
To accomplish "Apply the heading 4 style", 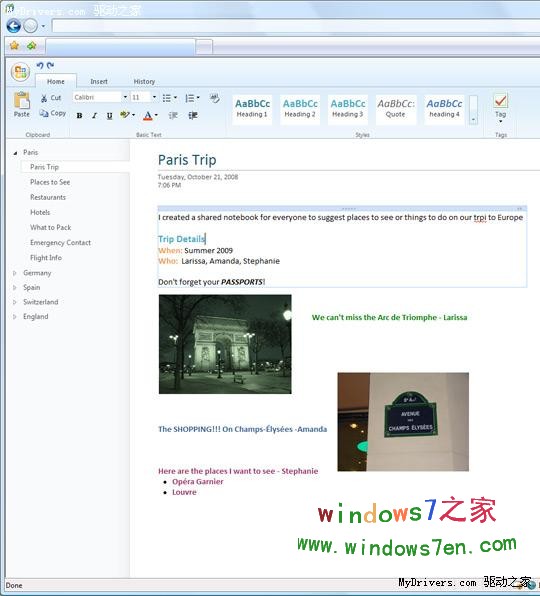I will [444, 109].
